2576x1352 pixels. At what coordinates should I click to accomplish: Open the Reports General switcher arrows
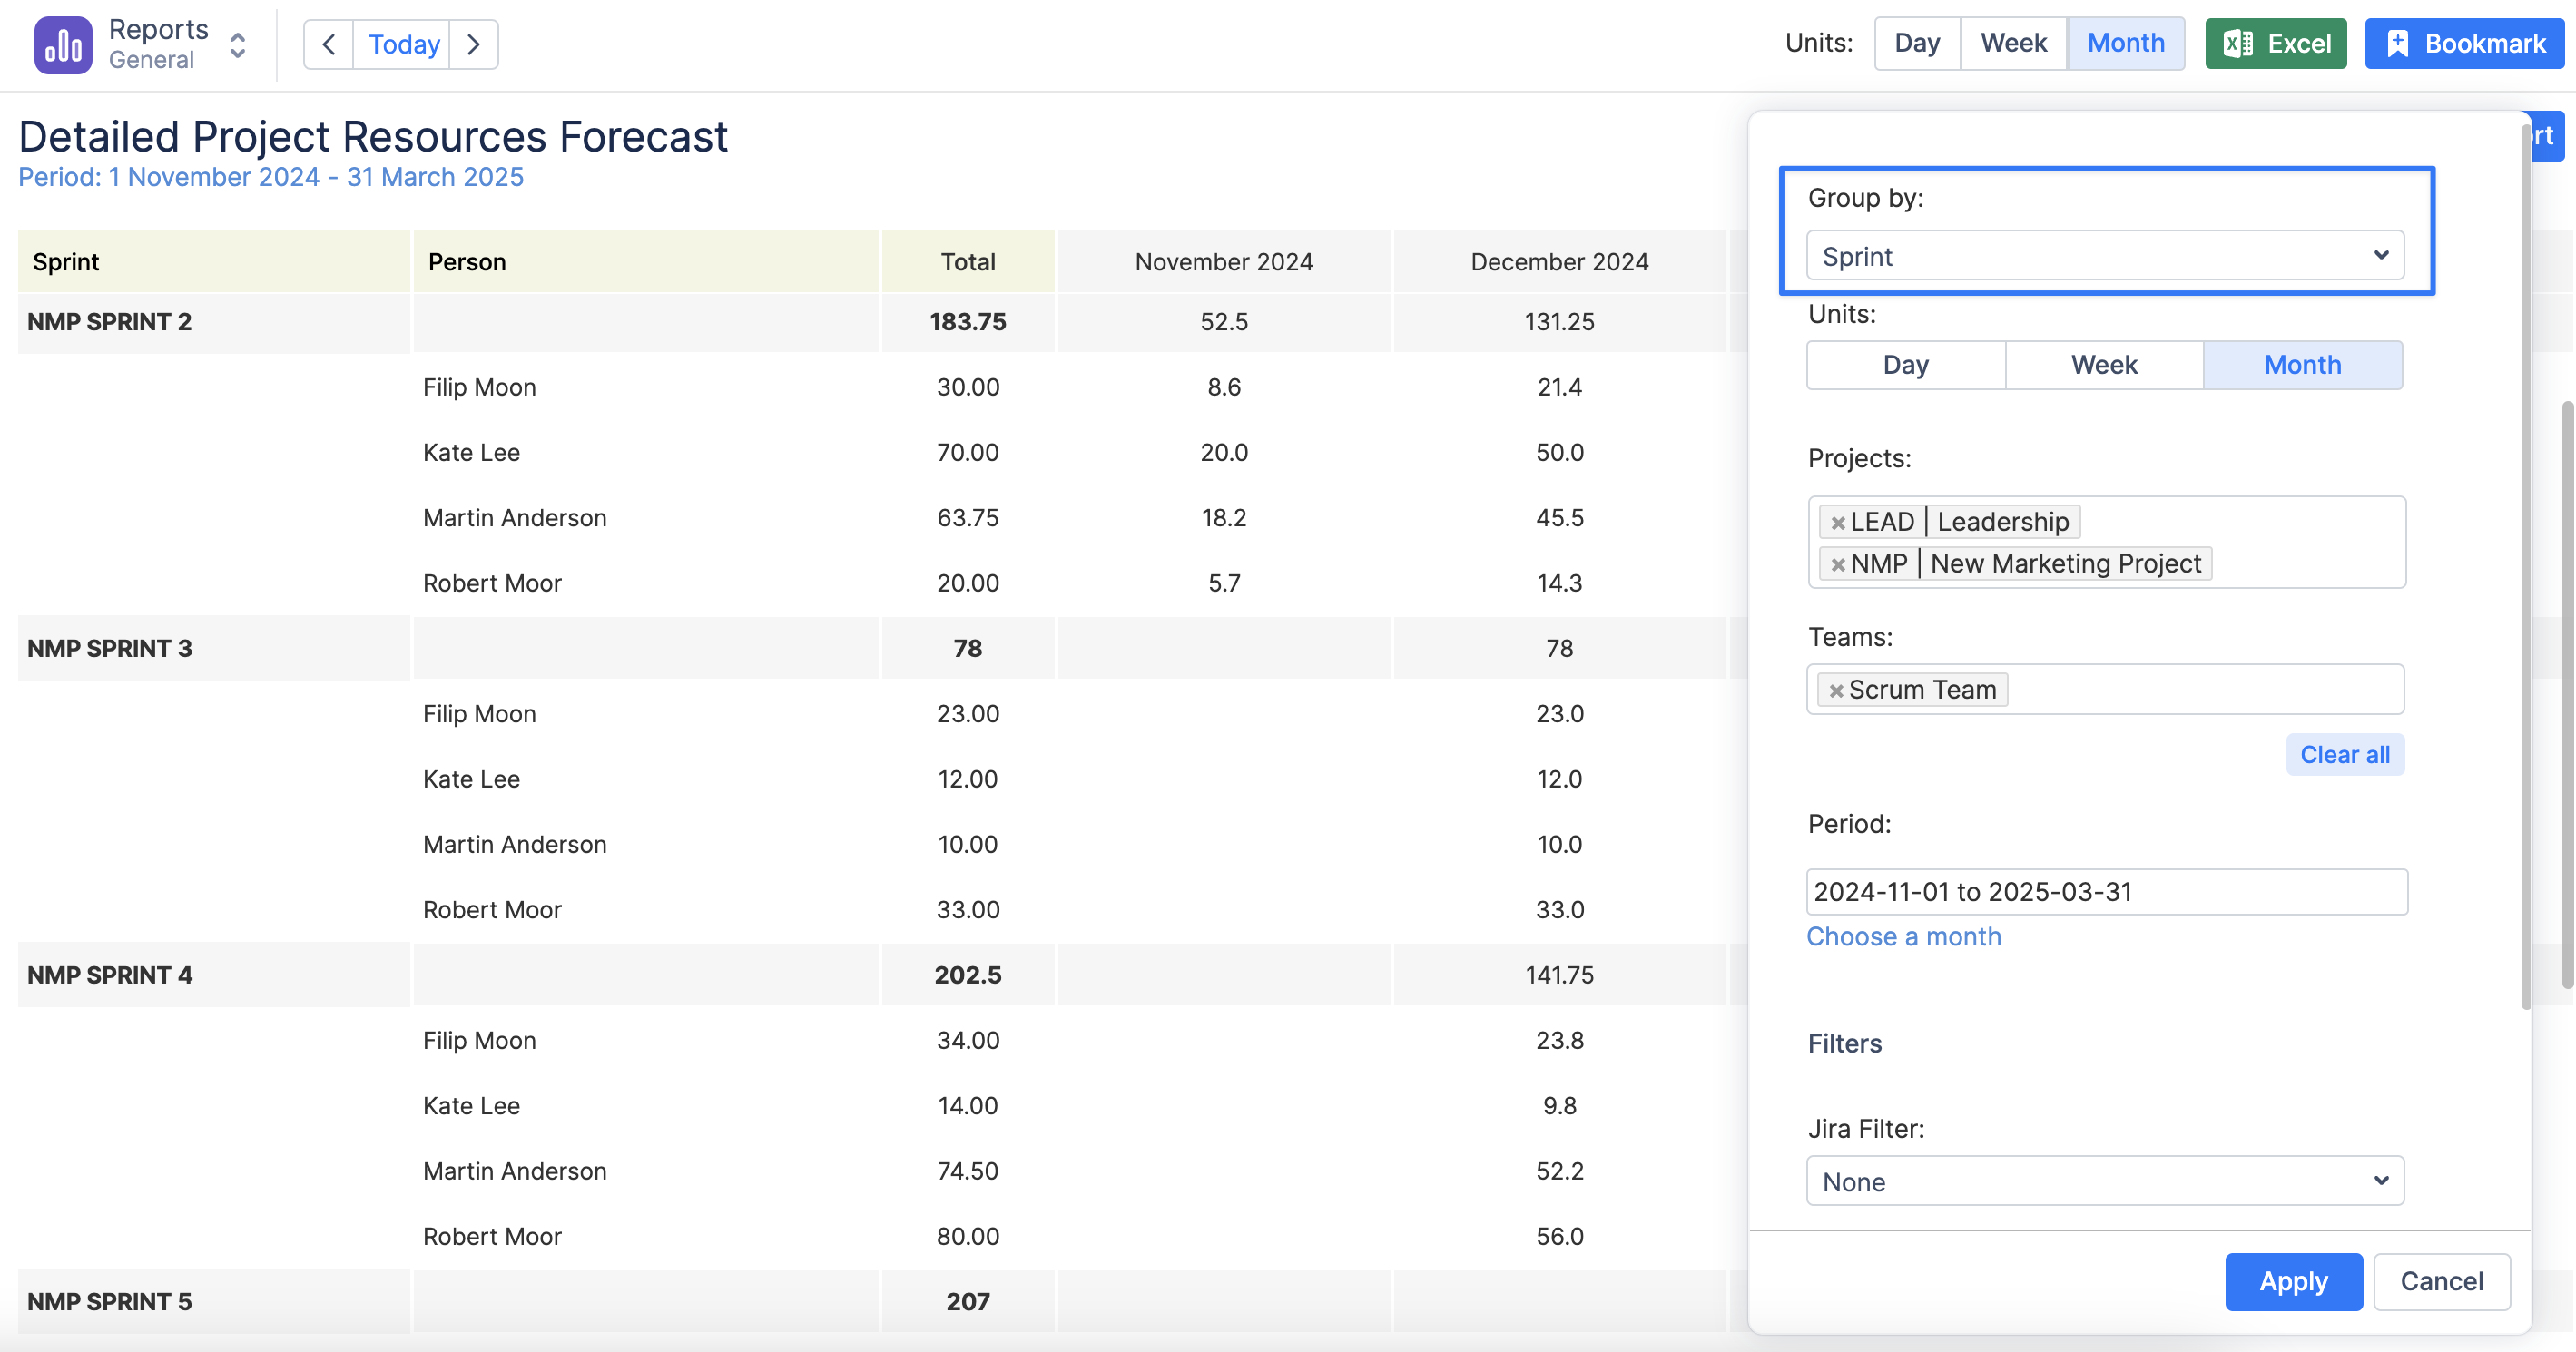pyautogui.click(x=238, y=45)
